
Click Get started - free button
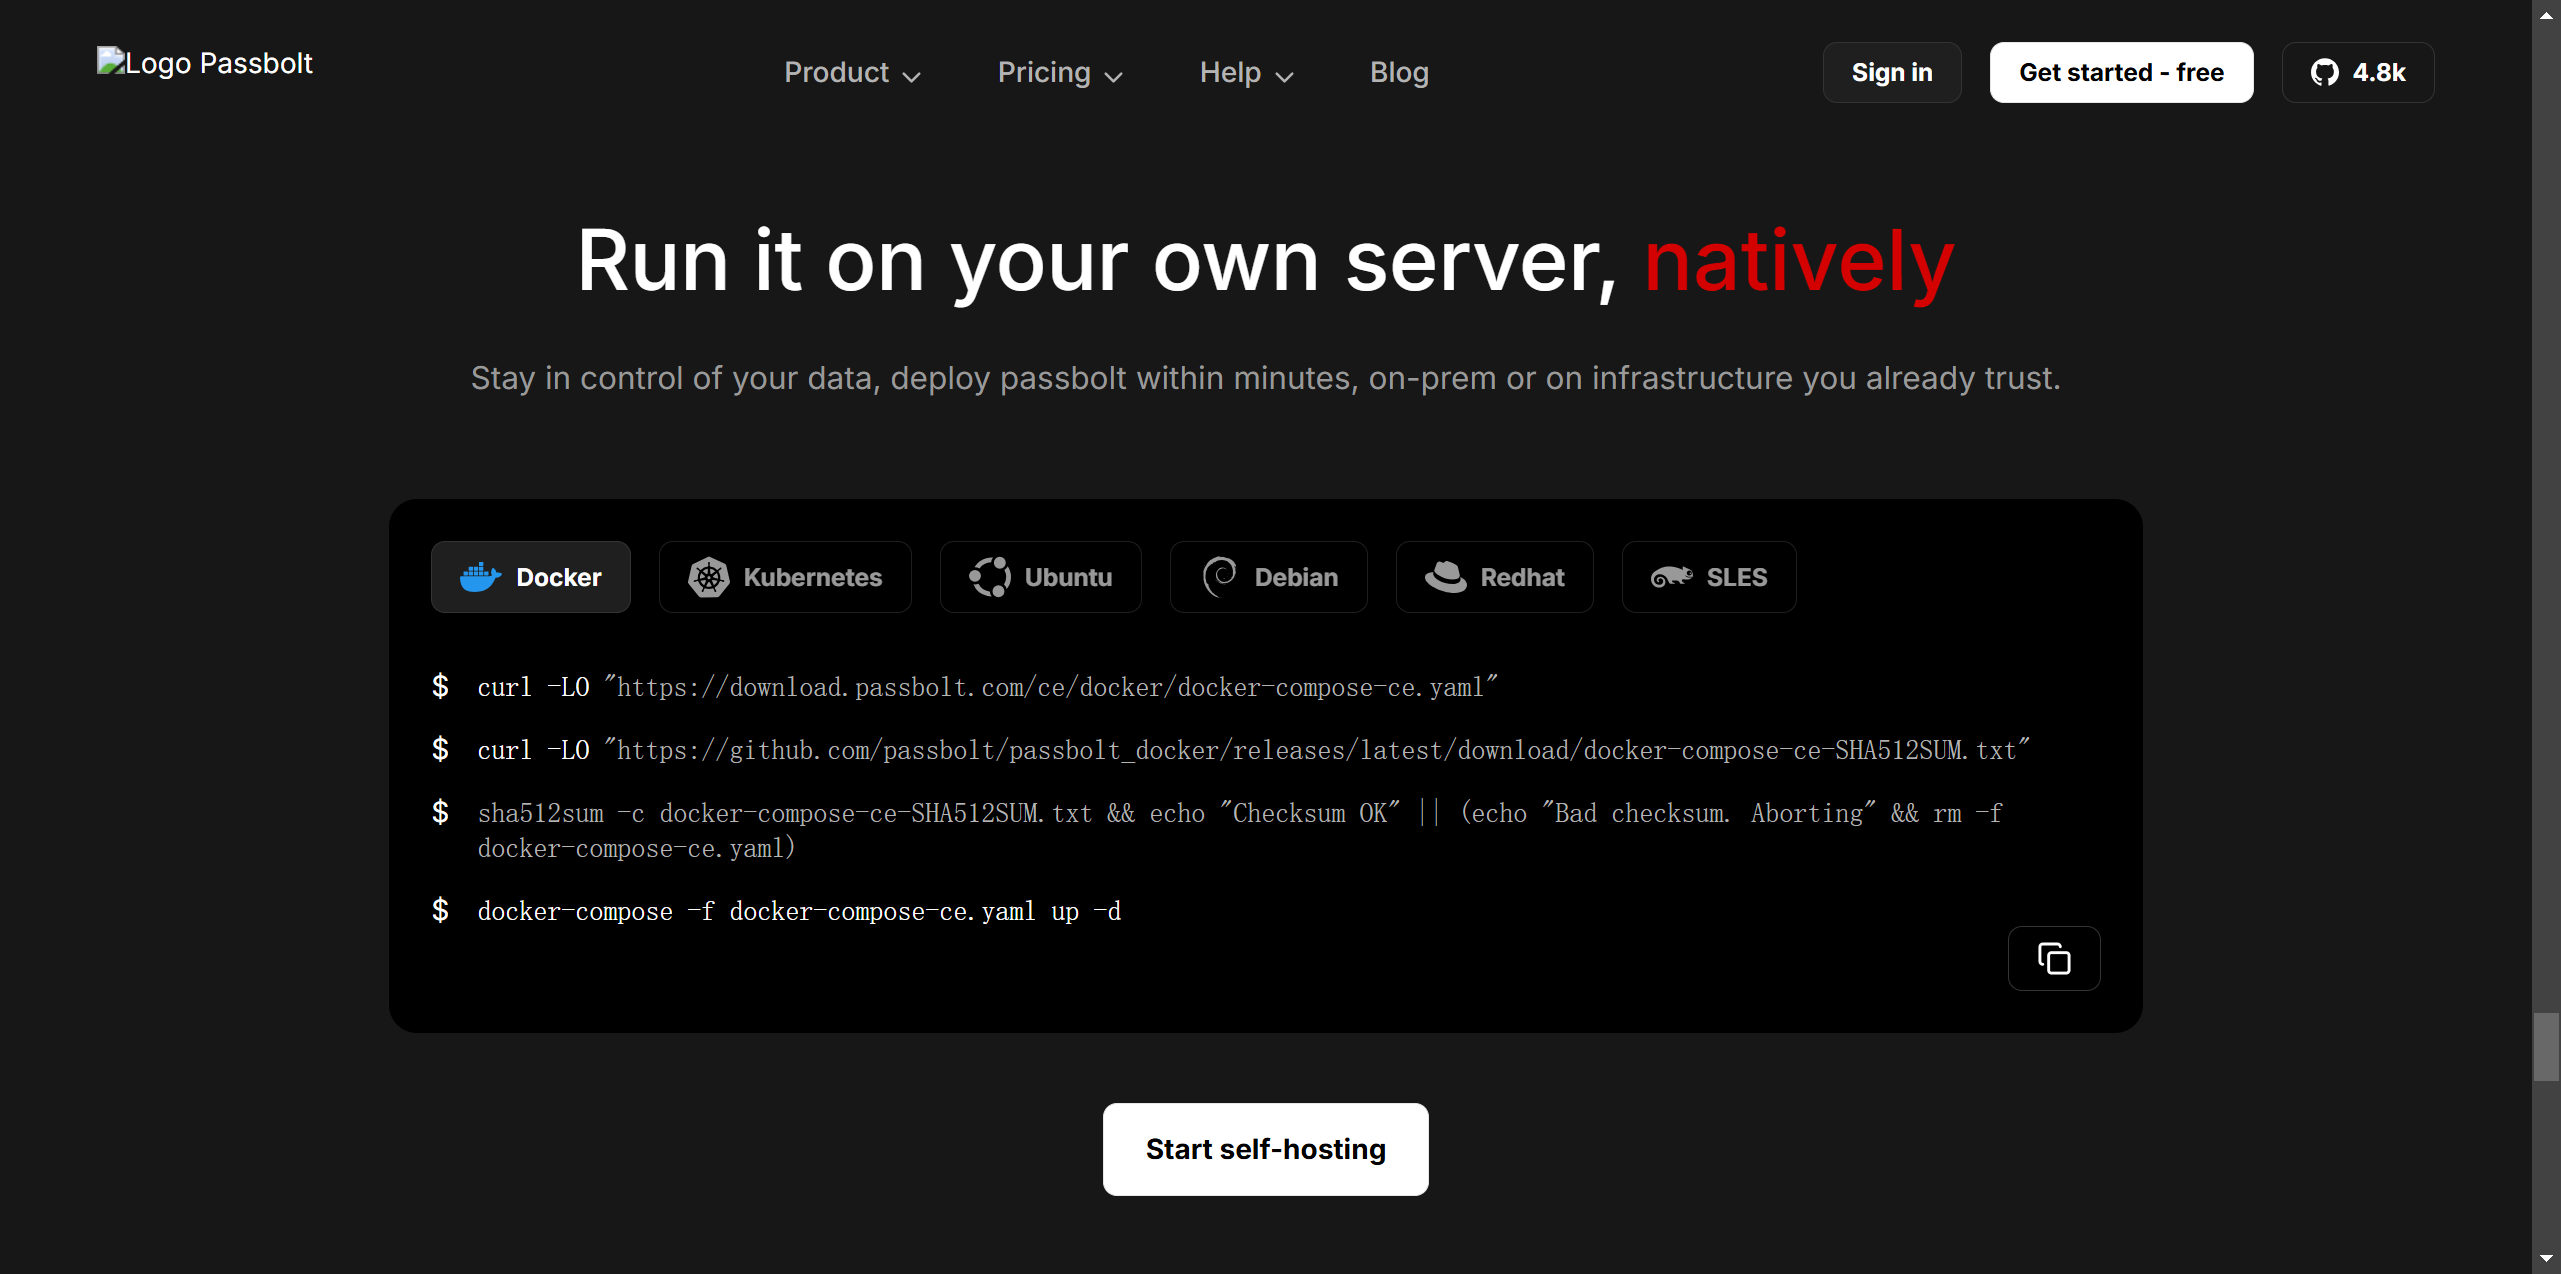point(2120,73)
